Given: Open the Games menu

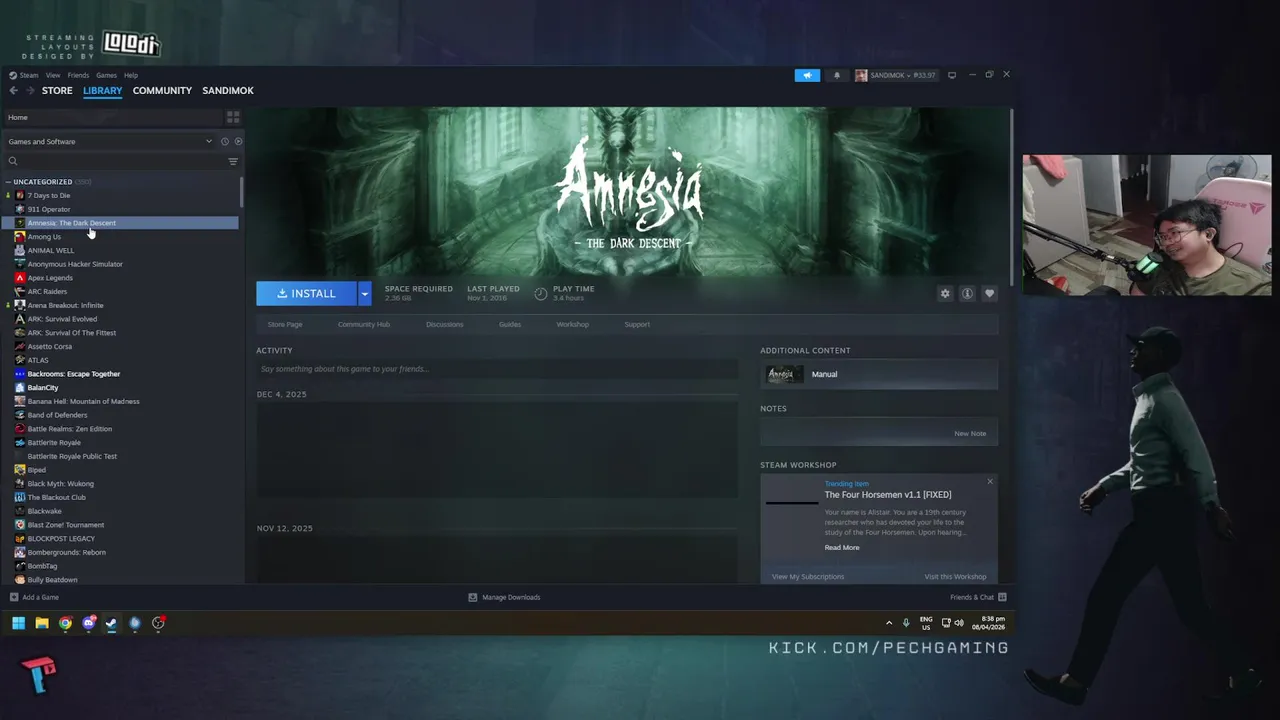Looking at the screenshot, I should coord(106,75).
